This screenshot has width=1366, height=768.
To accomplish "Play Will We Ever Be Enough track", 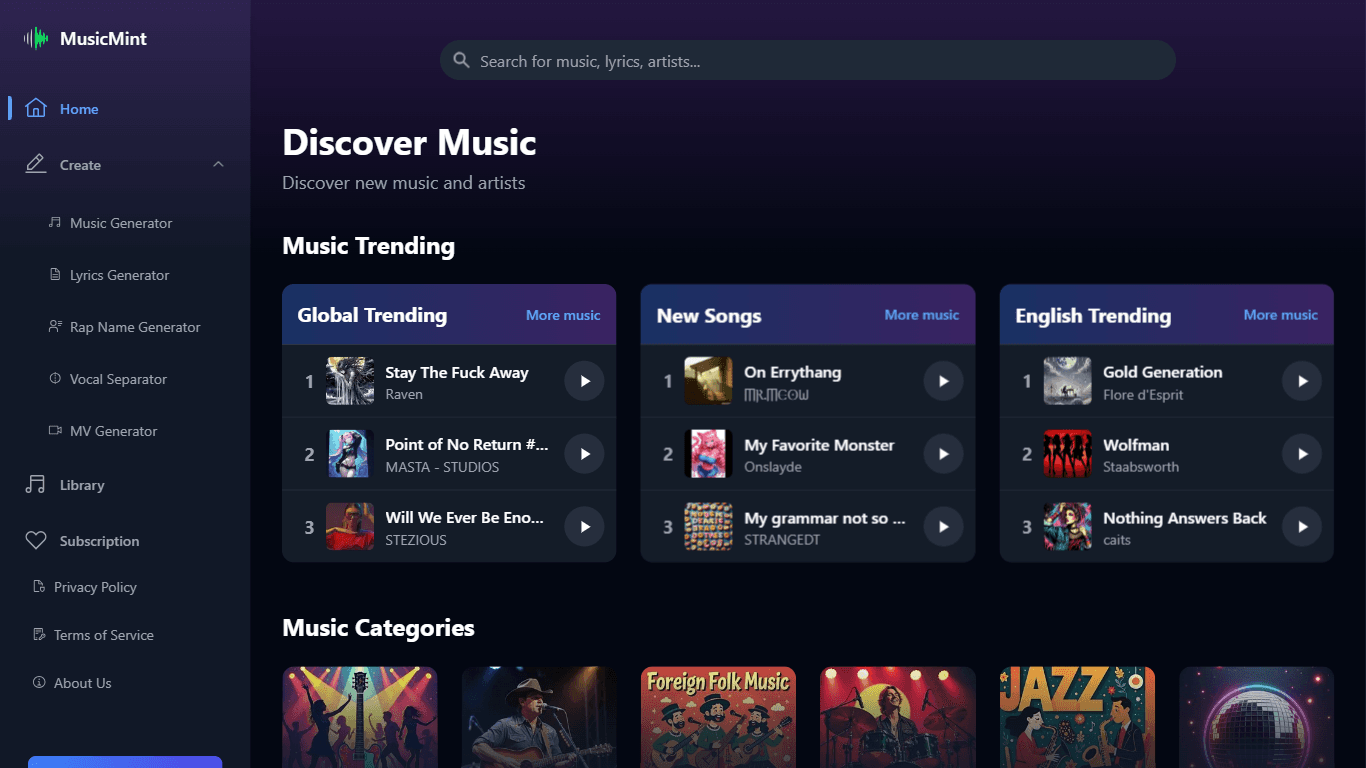I will 584,527.
